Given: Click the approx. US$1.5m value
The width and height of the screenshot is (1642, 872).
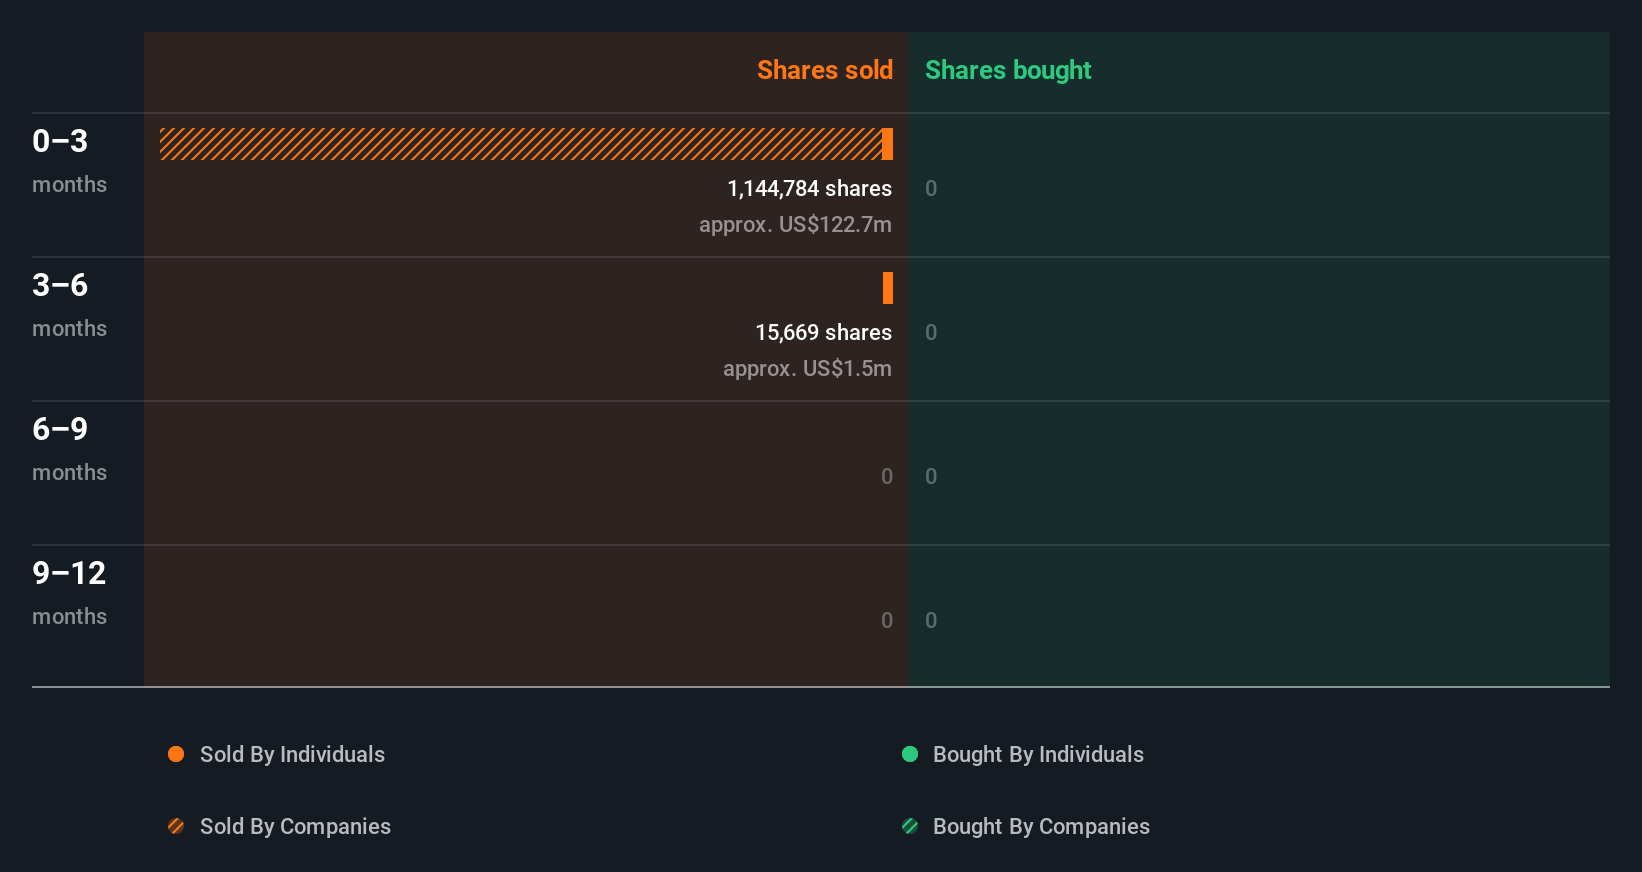Looking at the screenshot, I should click(x=807, y=368).
